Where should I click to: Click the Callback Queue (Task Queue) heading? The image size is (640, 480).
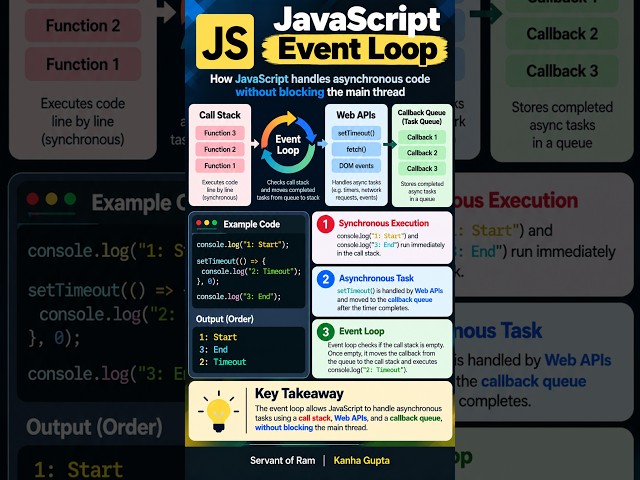tap(422, 117)
